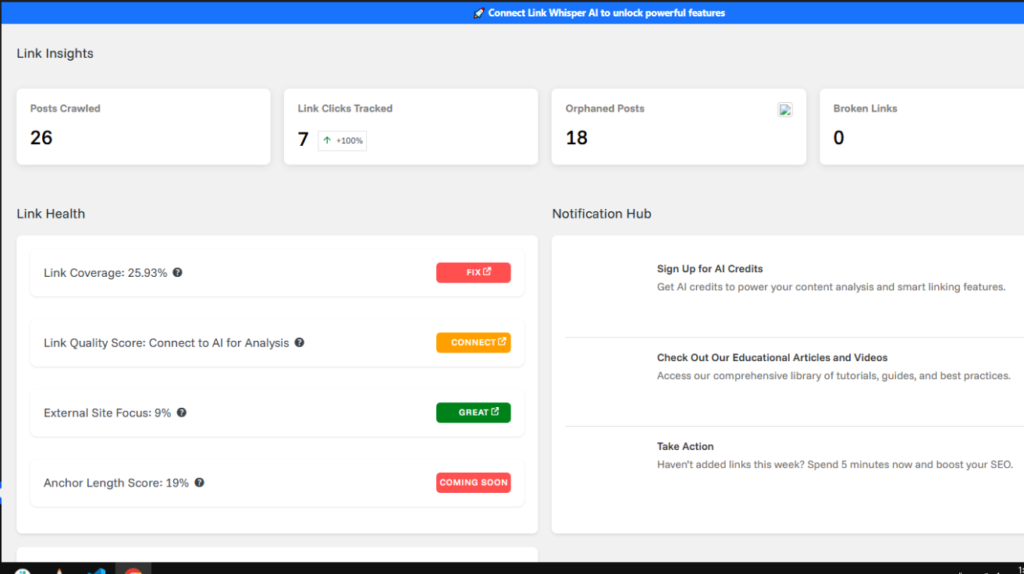This screenshot has height=574, width=1024.
Task: Open the Link Clicks Tracked card
Action: coord(411,127)
